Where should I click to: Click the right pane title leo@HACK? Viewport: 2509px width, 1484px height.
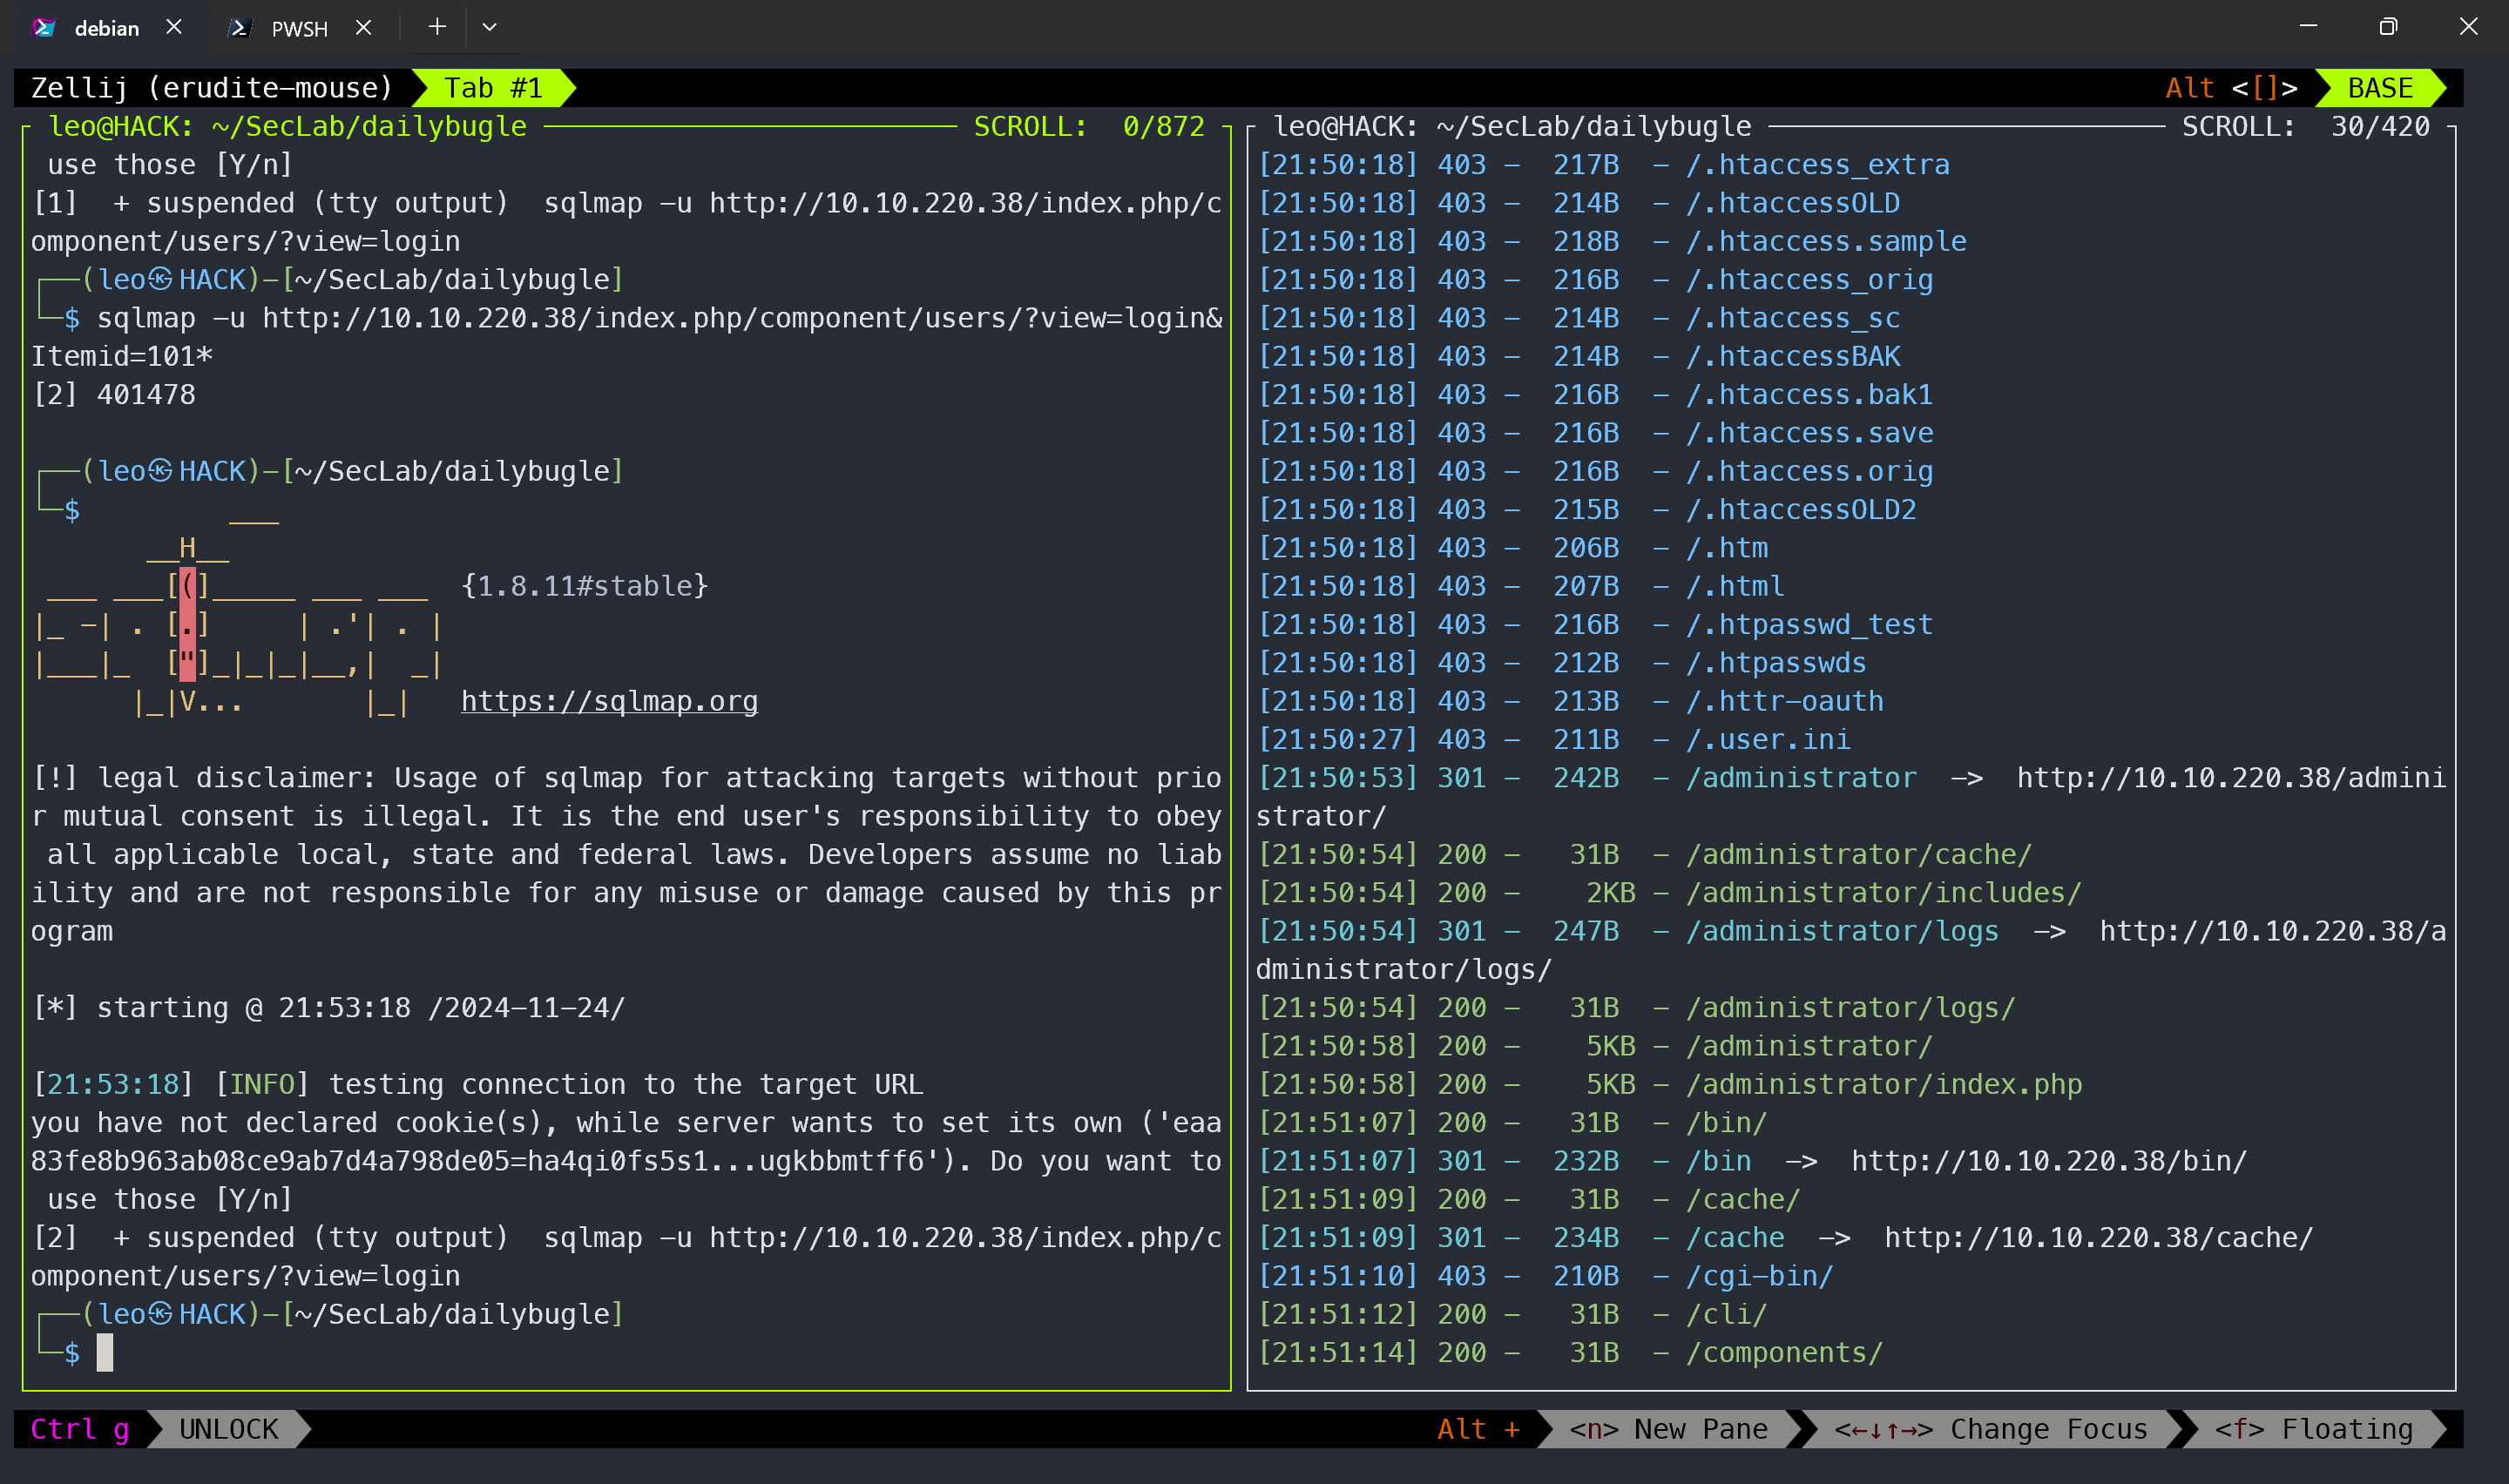pos(1512,126)
